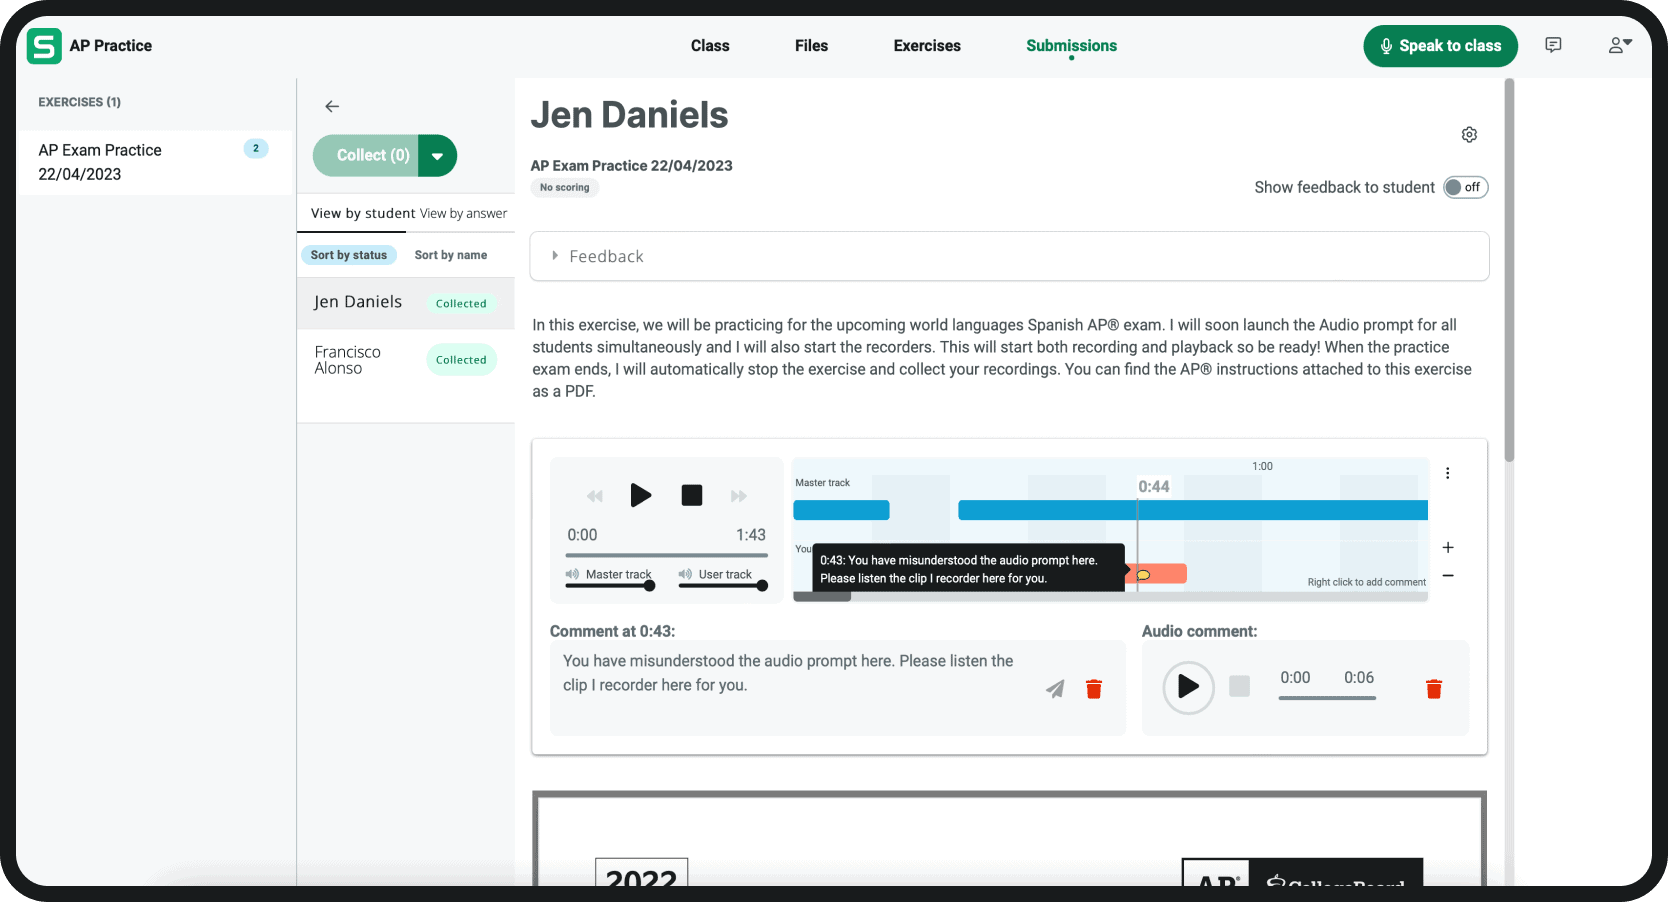Open the Collect dropdown arrow
The height and width of the screenshot is (902, 1668).
click(437, 156)
